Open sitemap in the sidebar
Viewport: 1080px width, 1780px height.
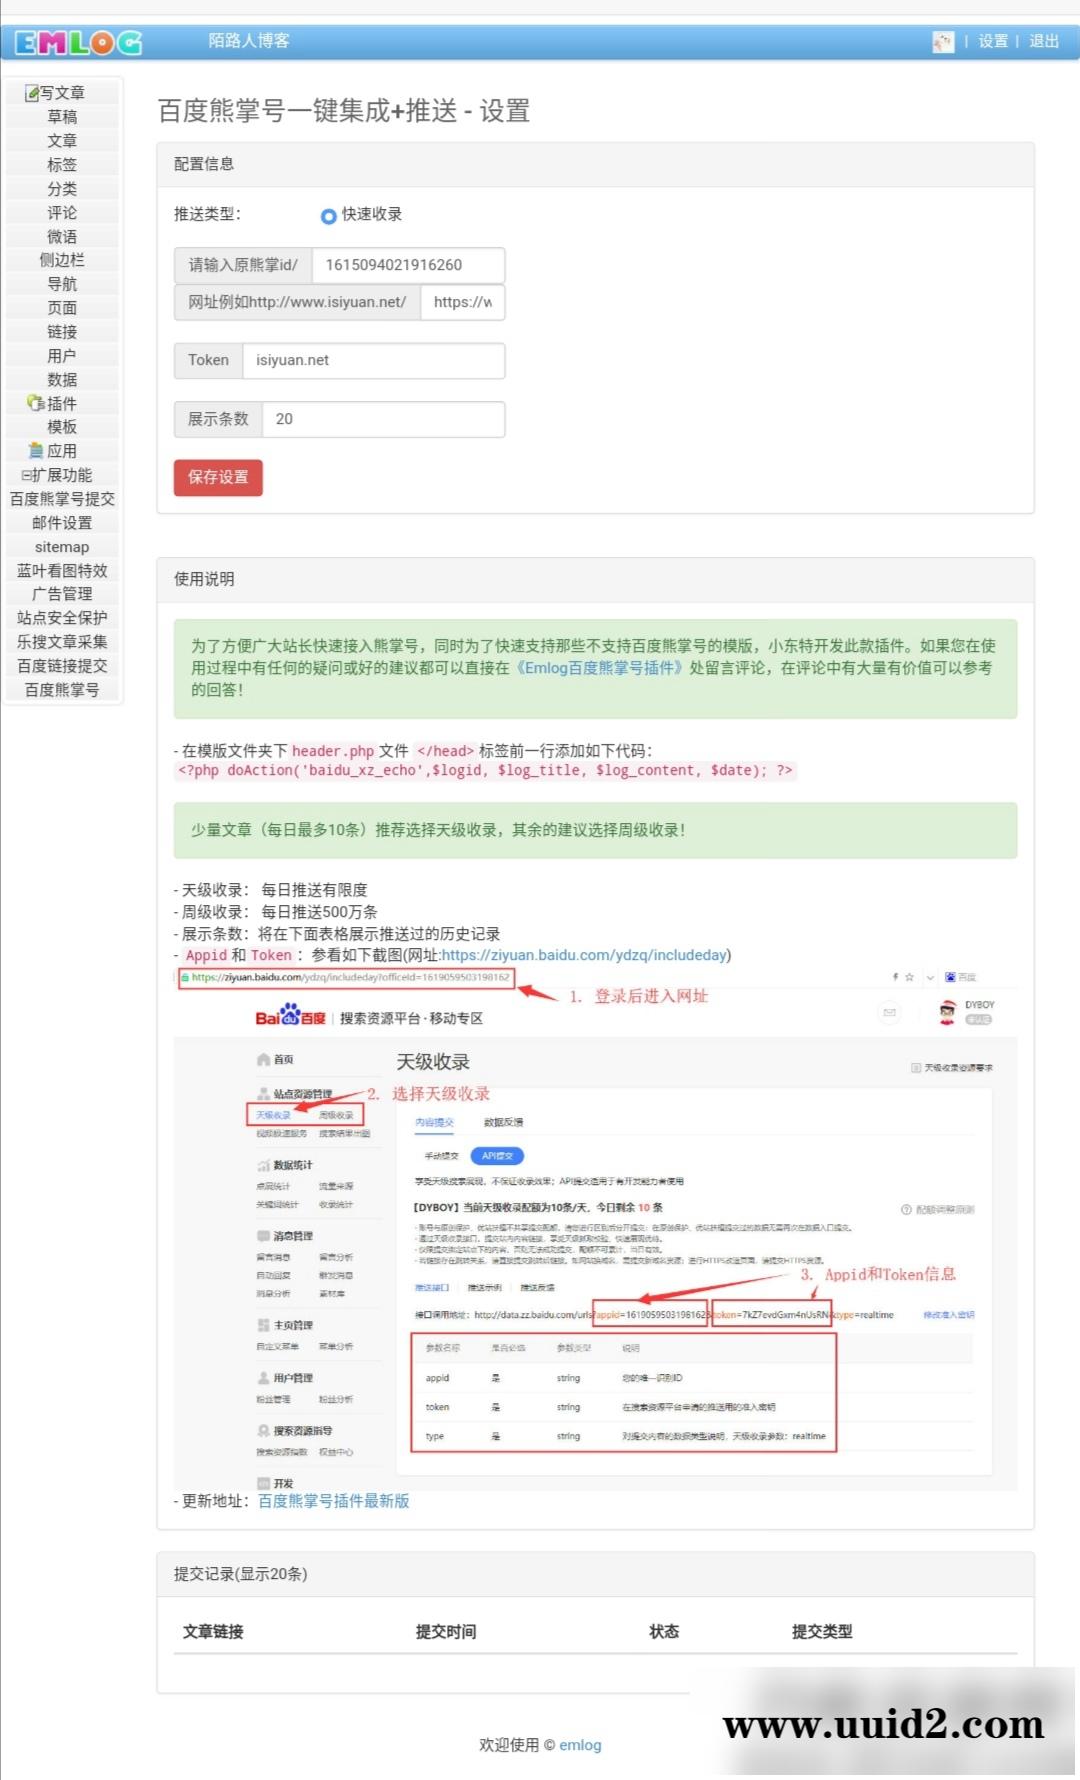pos(62,547)
